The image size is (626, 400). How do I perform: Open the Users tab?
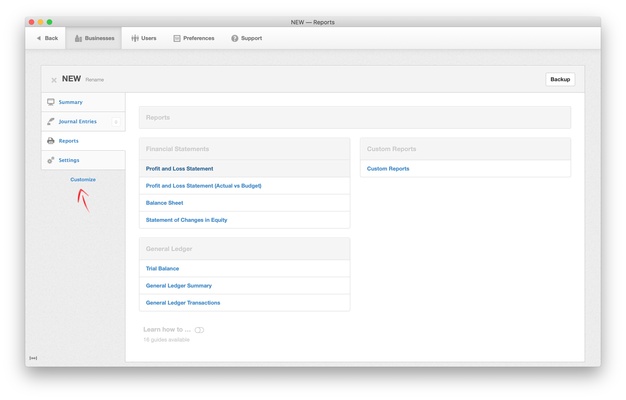(x=144, y=38)
